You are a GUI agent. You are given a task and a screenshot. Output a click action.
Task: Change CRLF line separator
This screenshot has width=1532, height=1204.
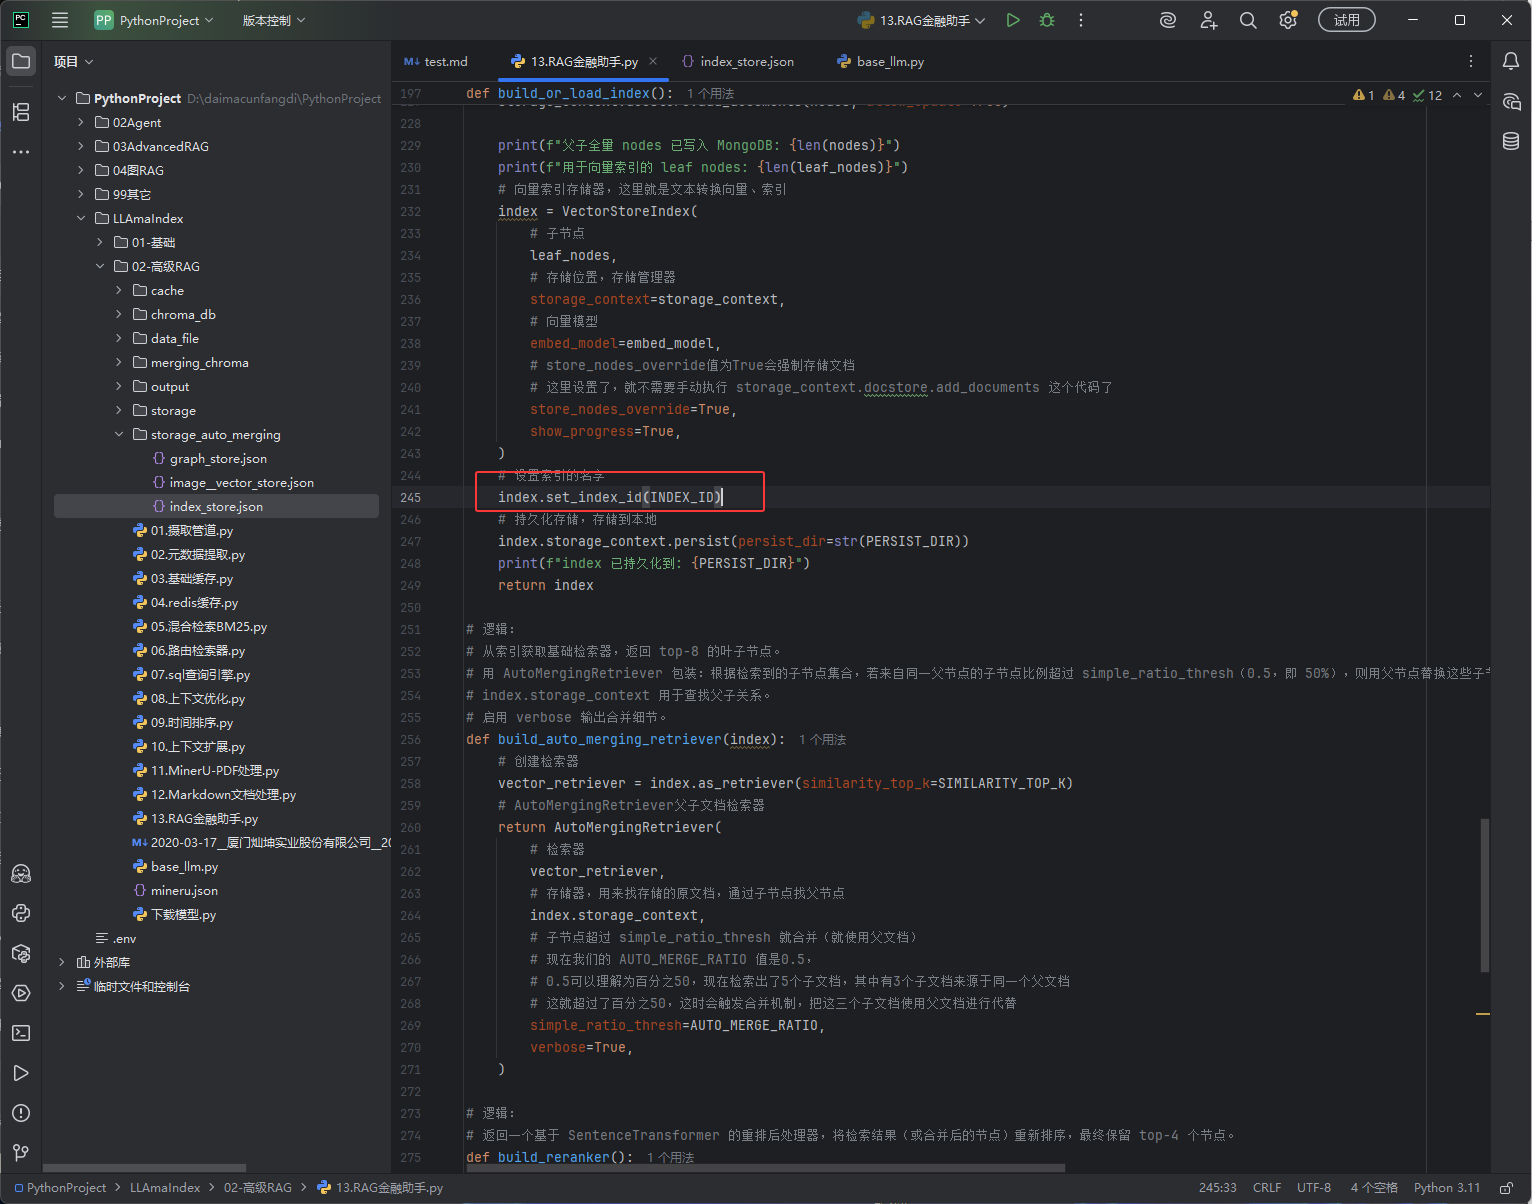coord(1267,1188)
